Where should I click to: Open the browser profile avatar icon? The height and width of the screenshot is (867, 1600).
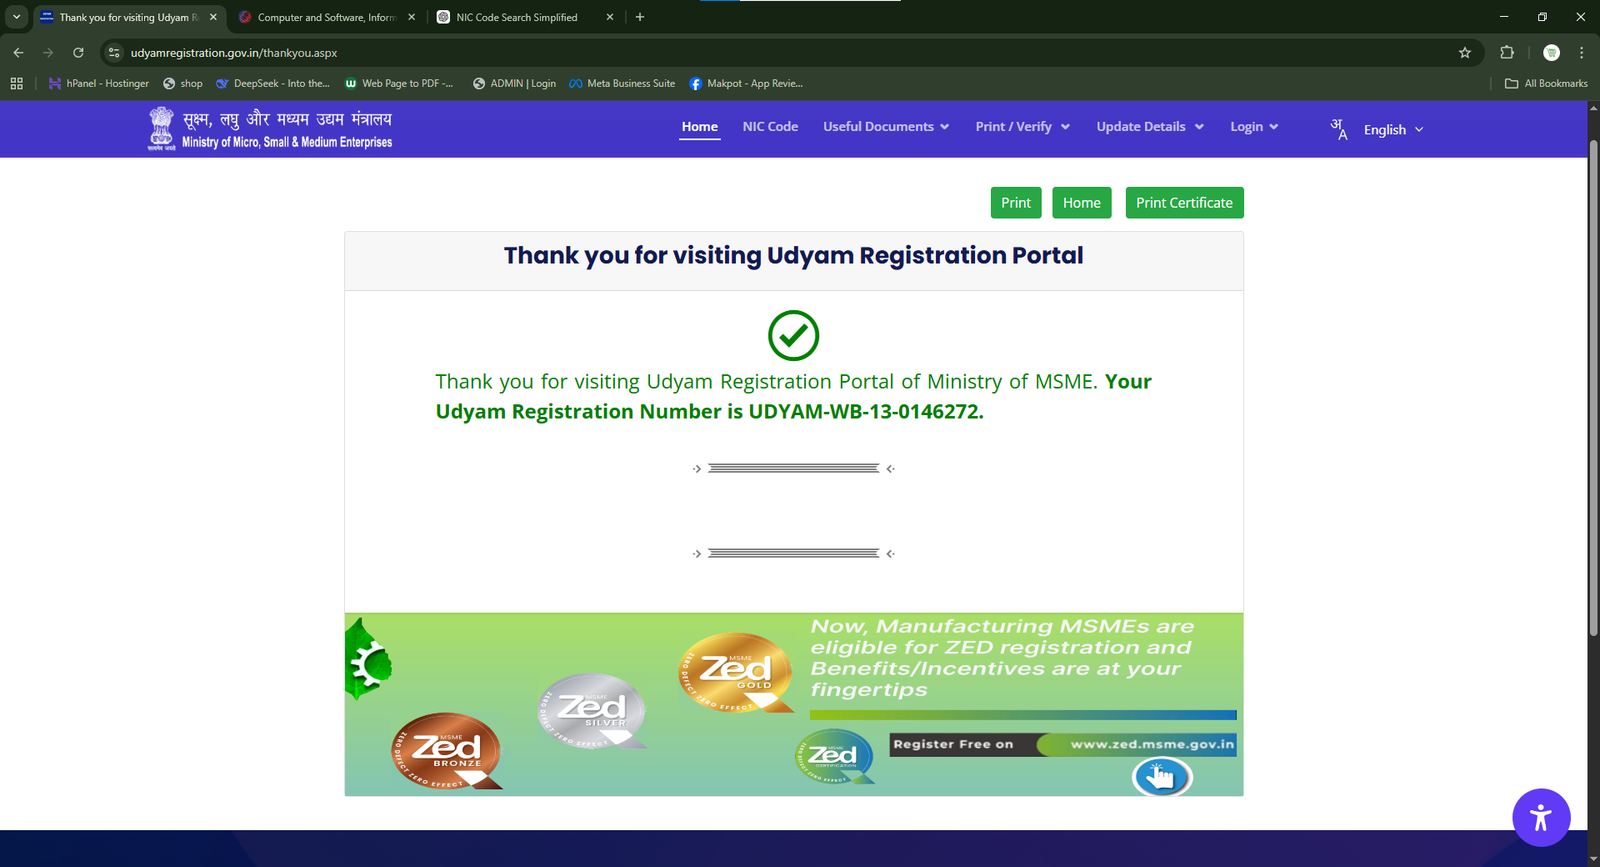[1551, 53]
